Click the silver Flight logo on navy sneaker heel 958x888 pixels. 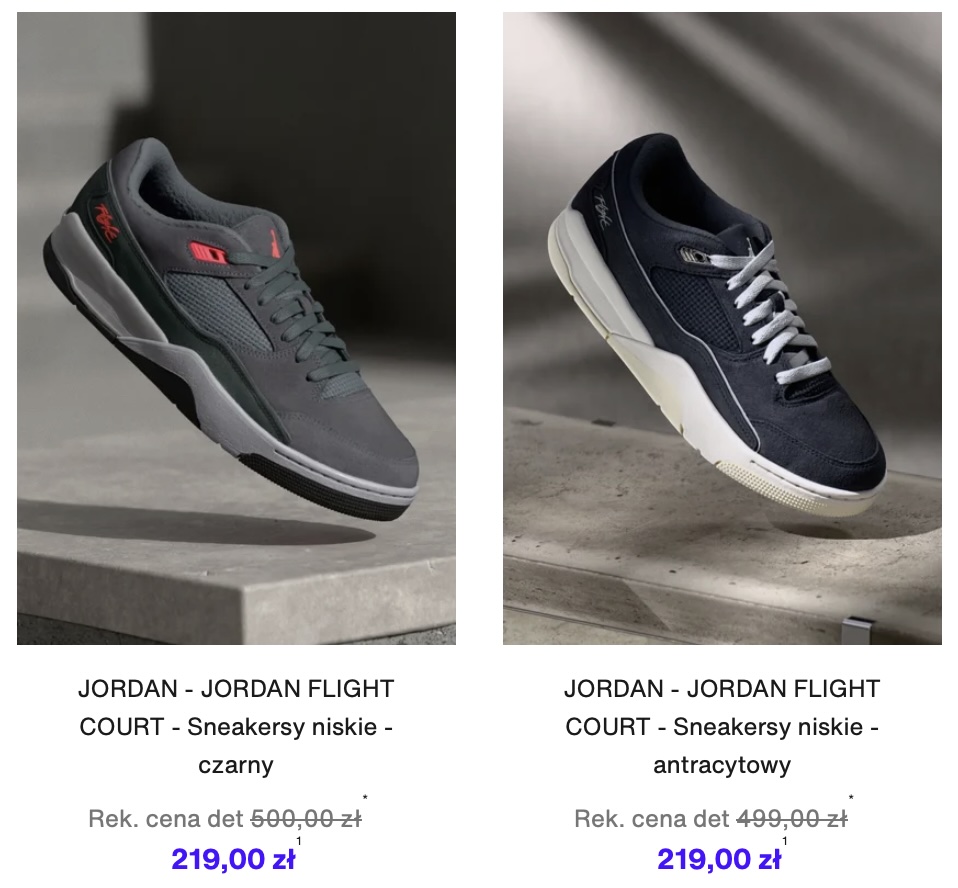pos(599,210)
